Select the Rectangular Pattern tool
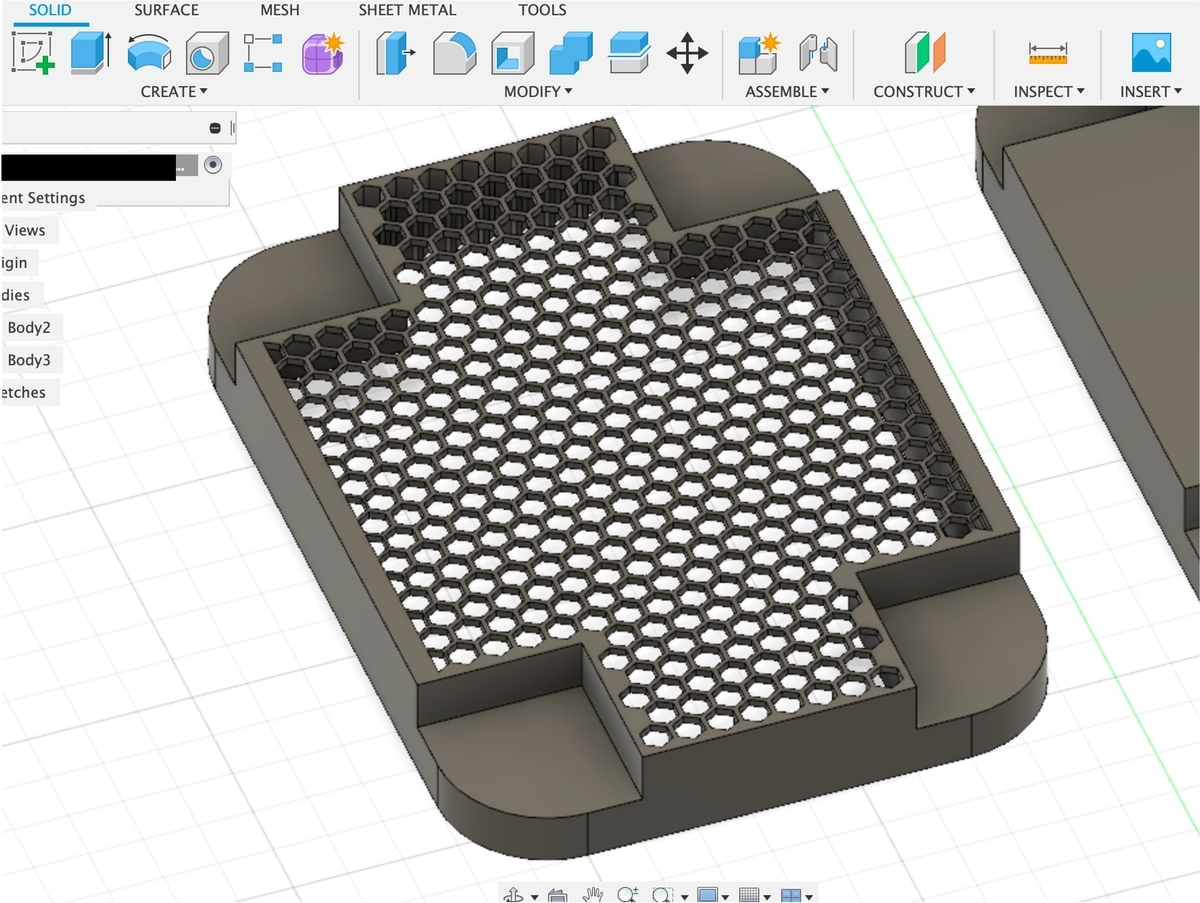The width and height of the screenshot is (1200, 903). tap(263, 52)
